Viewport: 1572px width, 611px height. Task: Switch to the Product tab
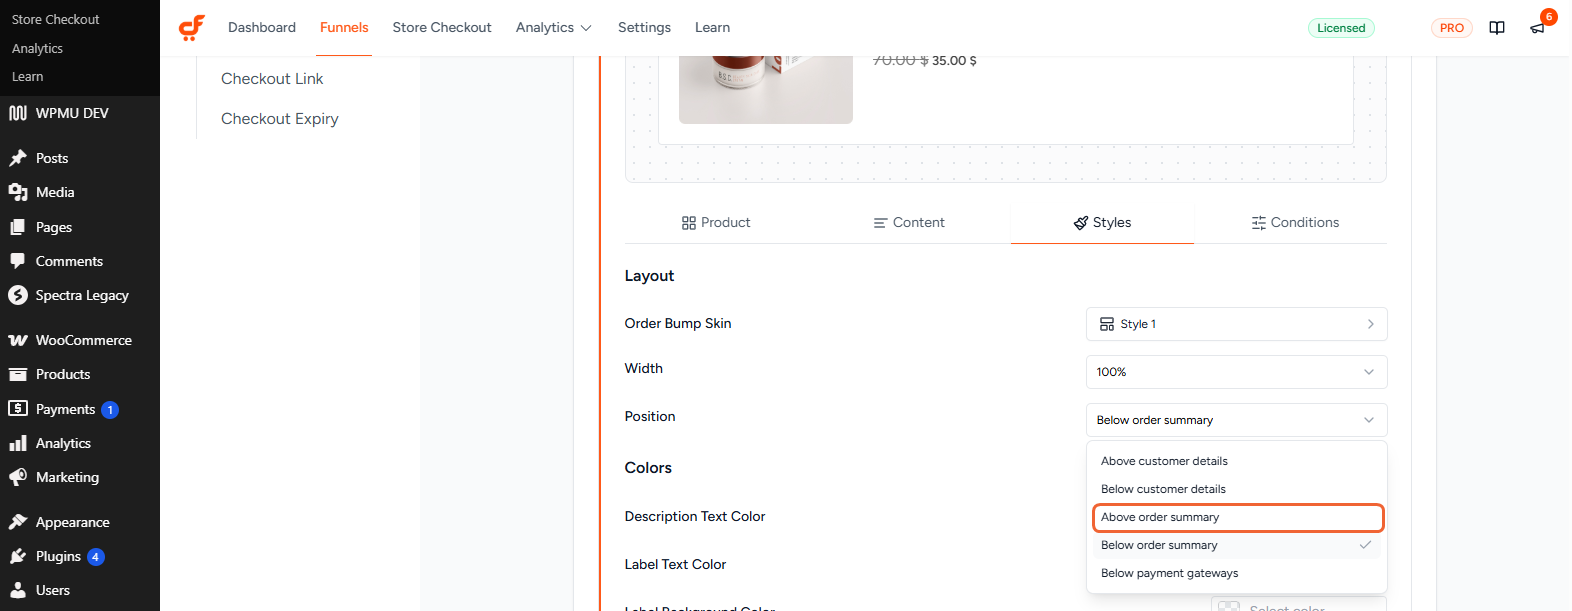pos(716,222)
